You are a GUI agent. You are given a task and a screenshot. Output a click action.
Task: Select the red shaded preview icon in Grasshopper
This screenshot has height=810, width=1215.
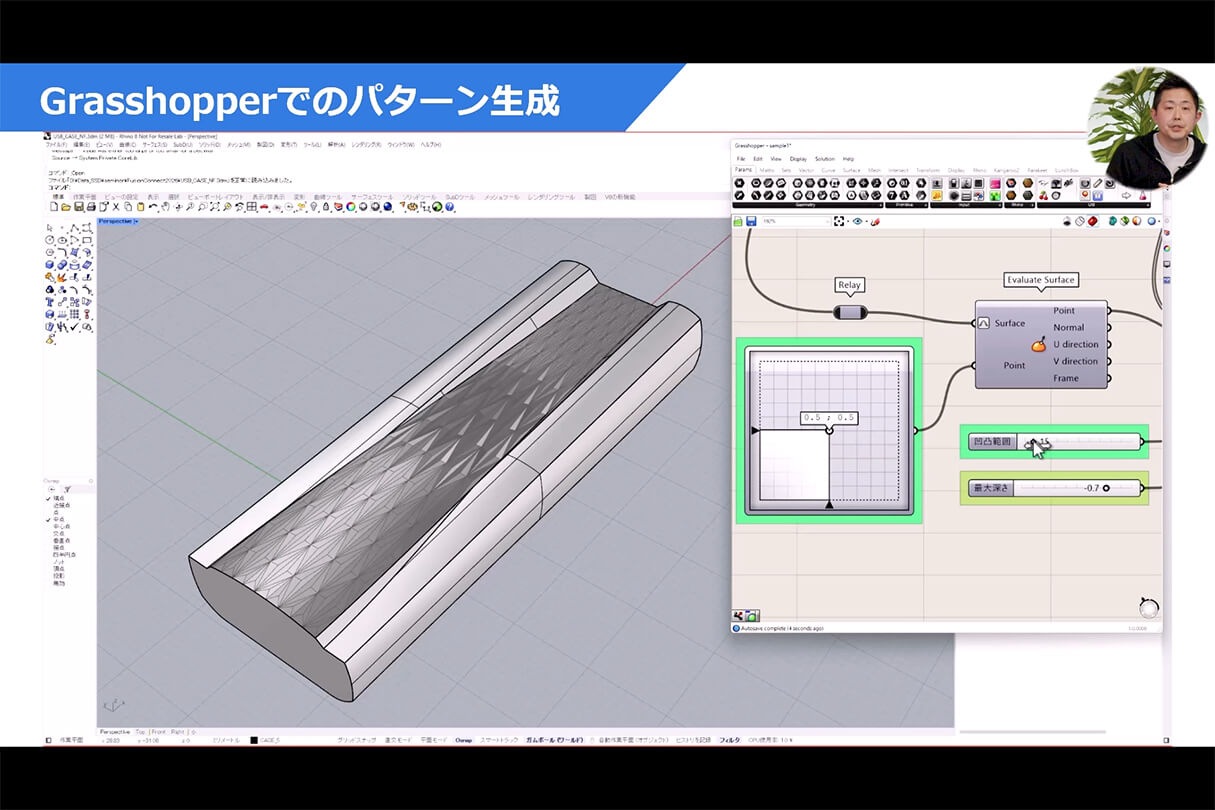(x=1092, y=221)
